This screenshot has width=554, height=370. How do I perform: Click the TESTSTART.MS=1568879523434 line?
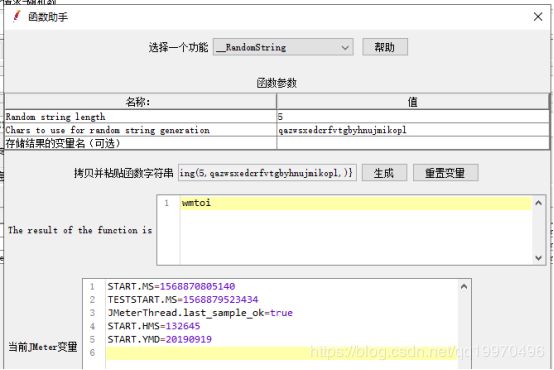[x=183, y=300]
